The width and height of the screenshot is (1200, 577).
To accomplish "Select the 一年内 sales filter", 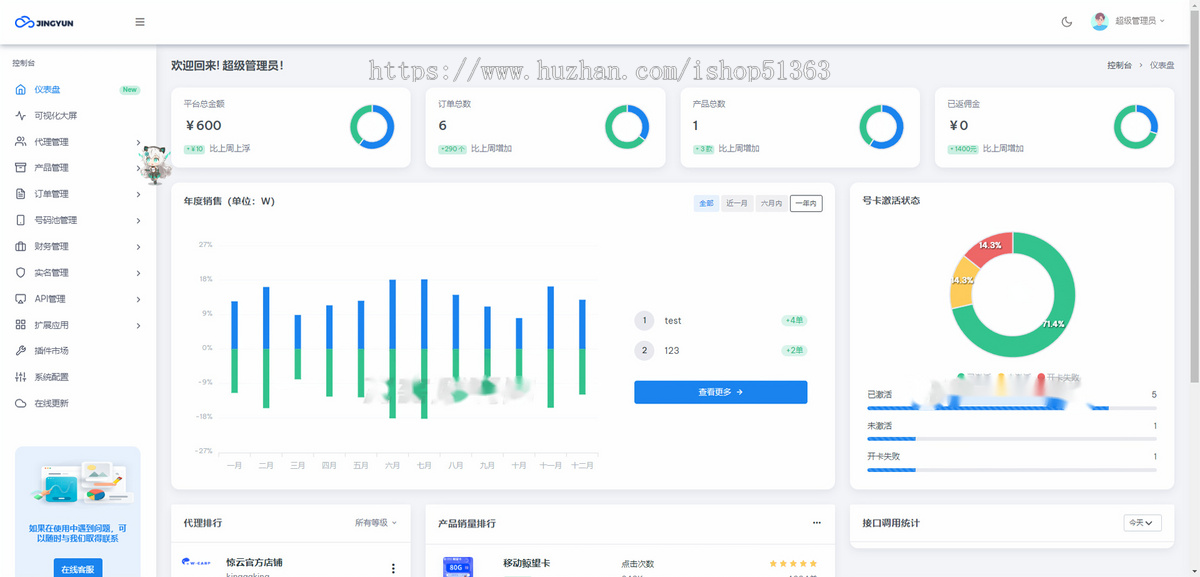I will click(x=806, y=203).
